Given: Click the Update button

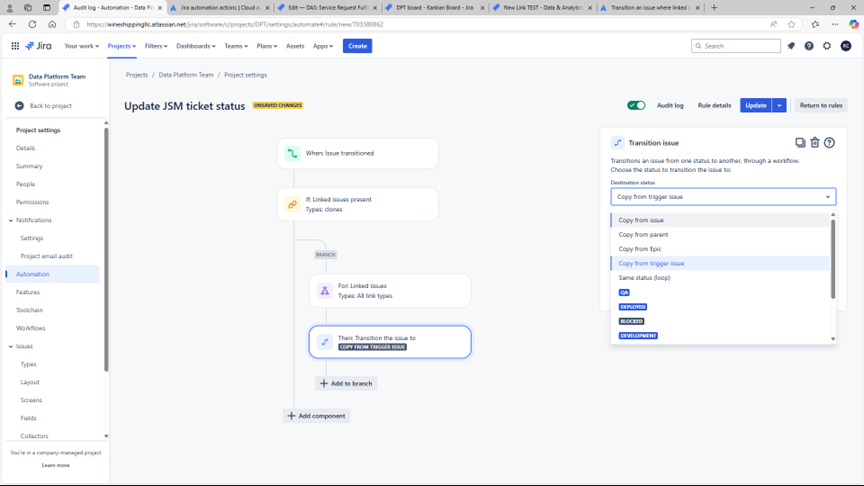Looking at the screenshot, I should coord(755,105).
